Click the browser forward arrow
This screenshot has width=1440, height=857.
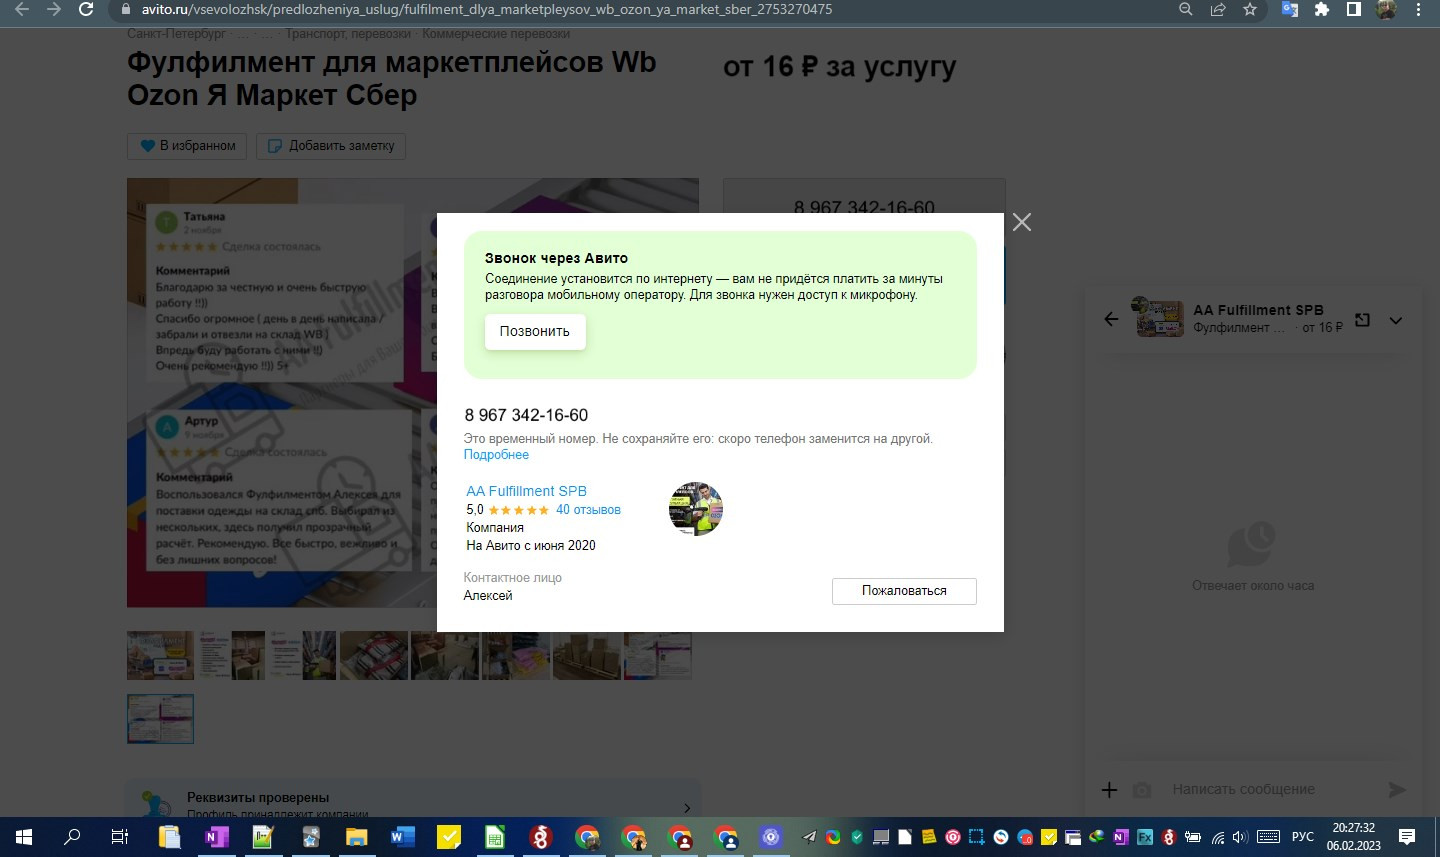[54, 9]
